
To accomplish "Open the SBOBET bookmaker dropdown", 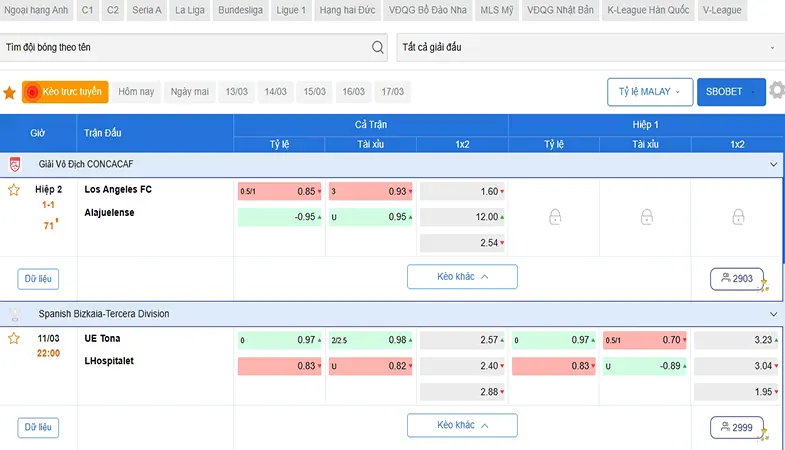I will [x=731, y=92].
